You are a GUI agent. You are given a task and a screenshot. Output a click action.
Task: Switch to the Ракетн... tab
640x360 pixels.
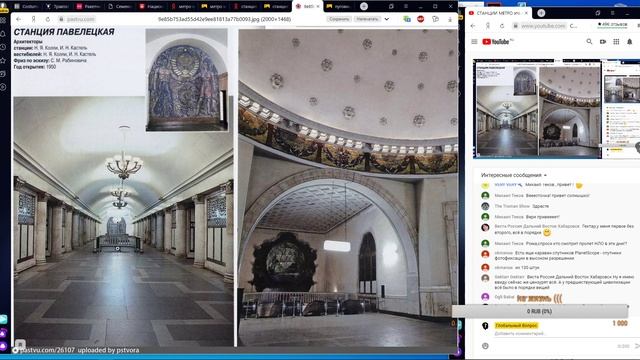tap(89, 7)
